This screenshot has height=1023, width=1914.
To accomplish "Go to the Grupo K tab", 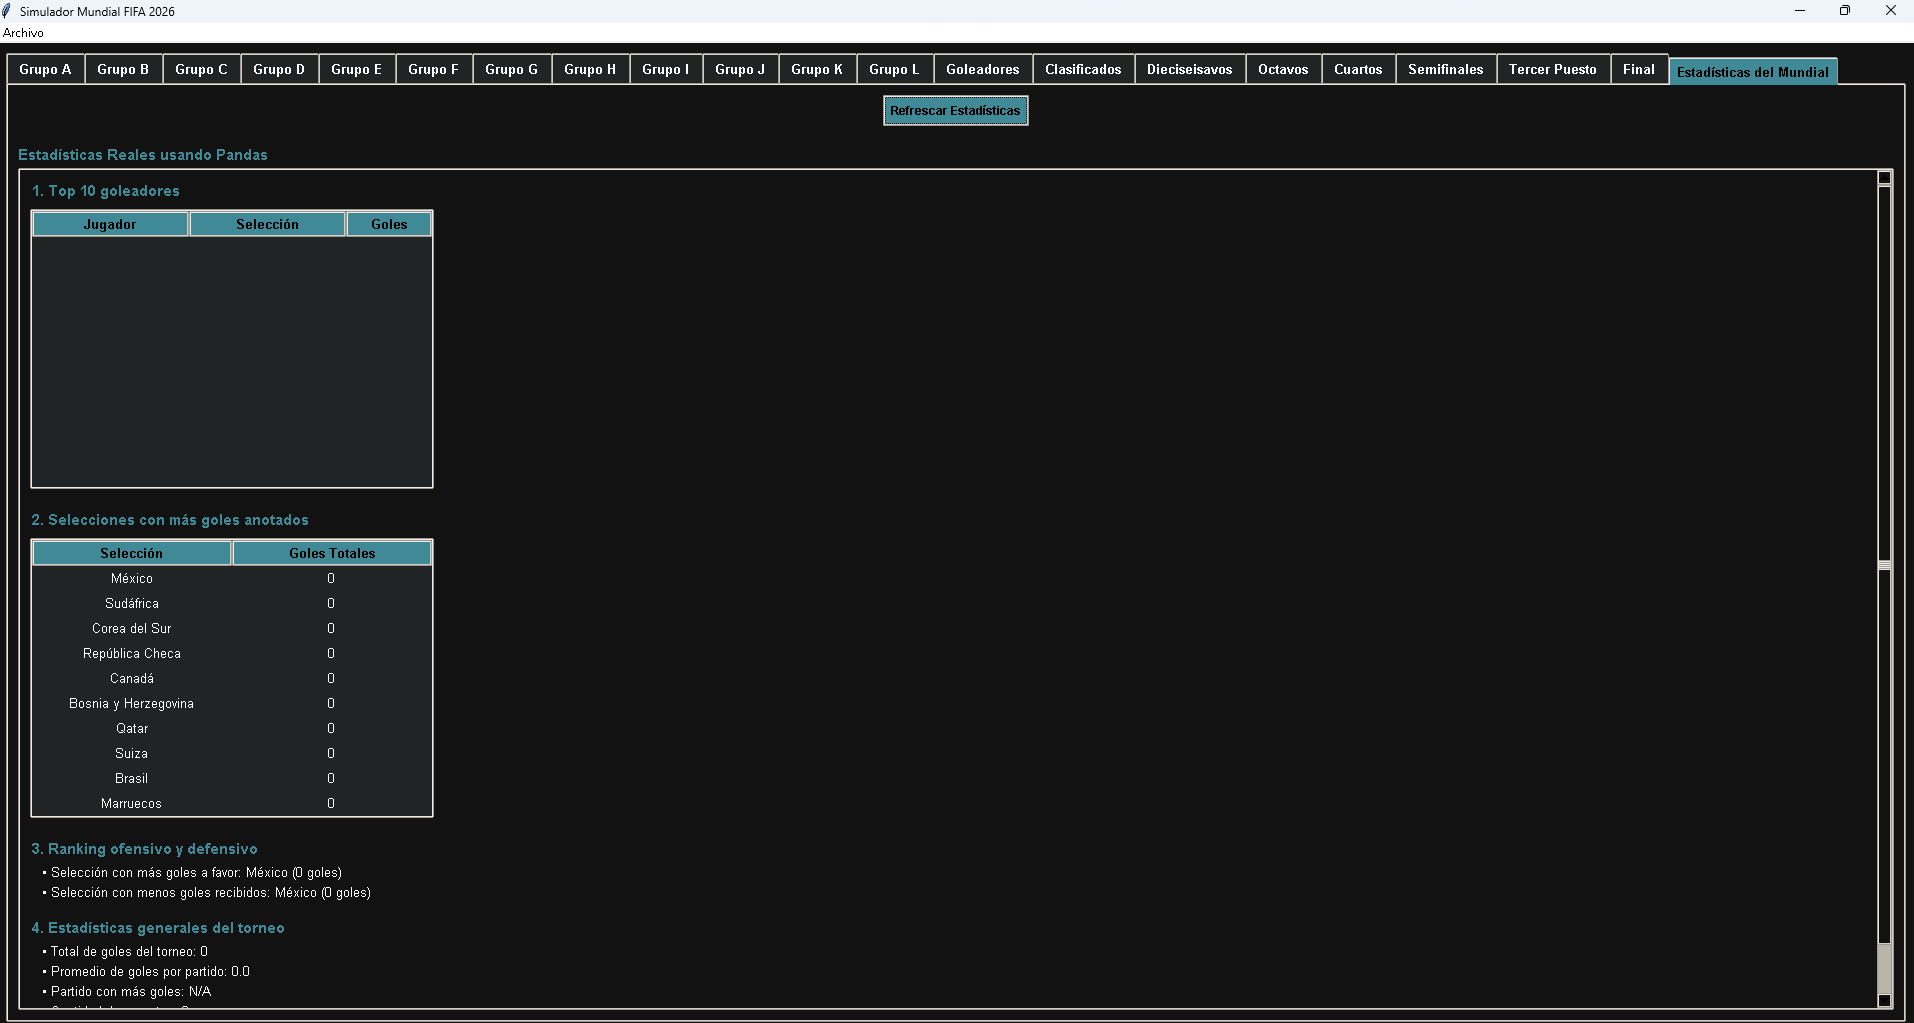I will coord(817,69).
